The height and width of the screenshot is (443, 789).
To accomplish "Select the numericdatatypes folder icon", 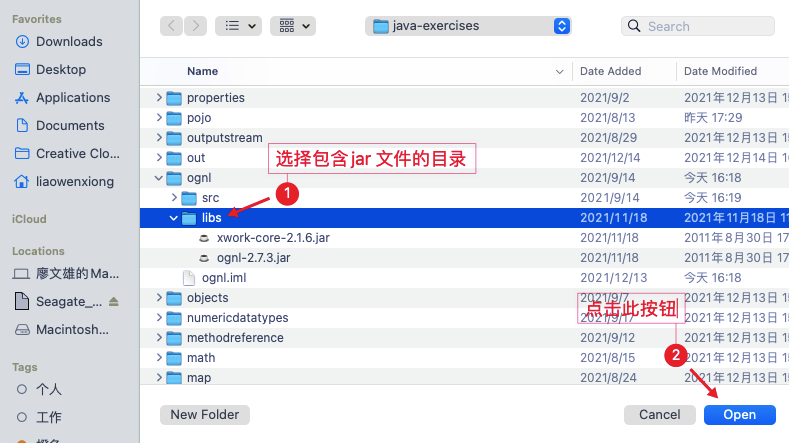I will tap(174, 318).
